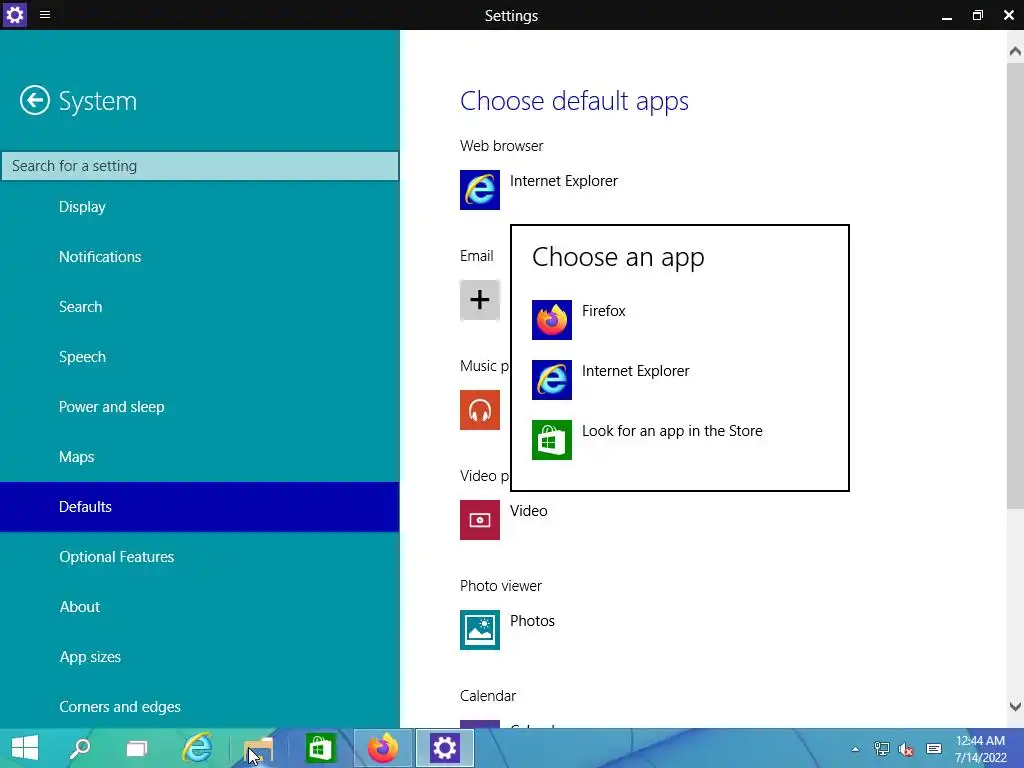Screen dimensions: 1024x768
Task: Show hidden tray icons
Action: coord(856,749)
